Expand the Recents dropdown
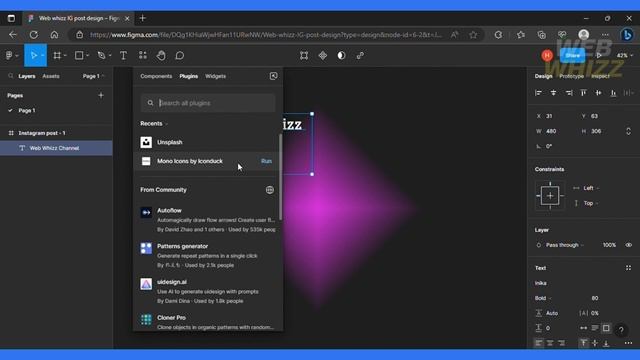640x360 pixels. tap(154, 123)
